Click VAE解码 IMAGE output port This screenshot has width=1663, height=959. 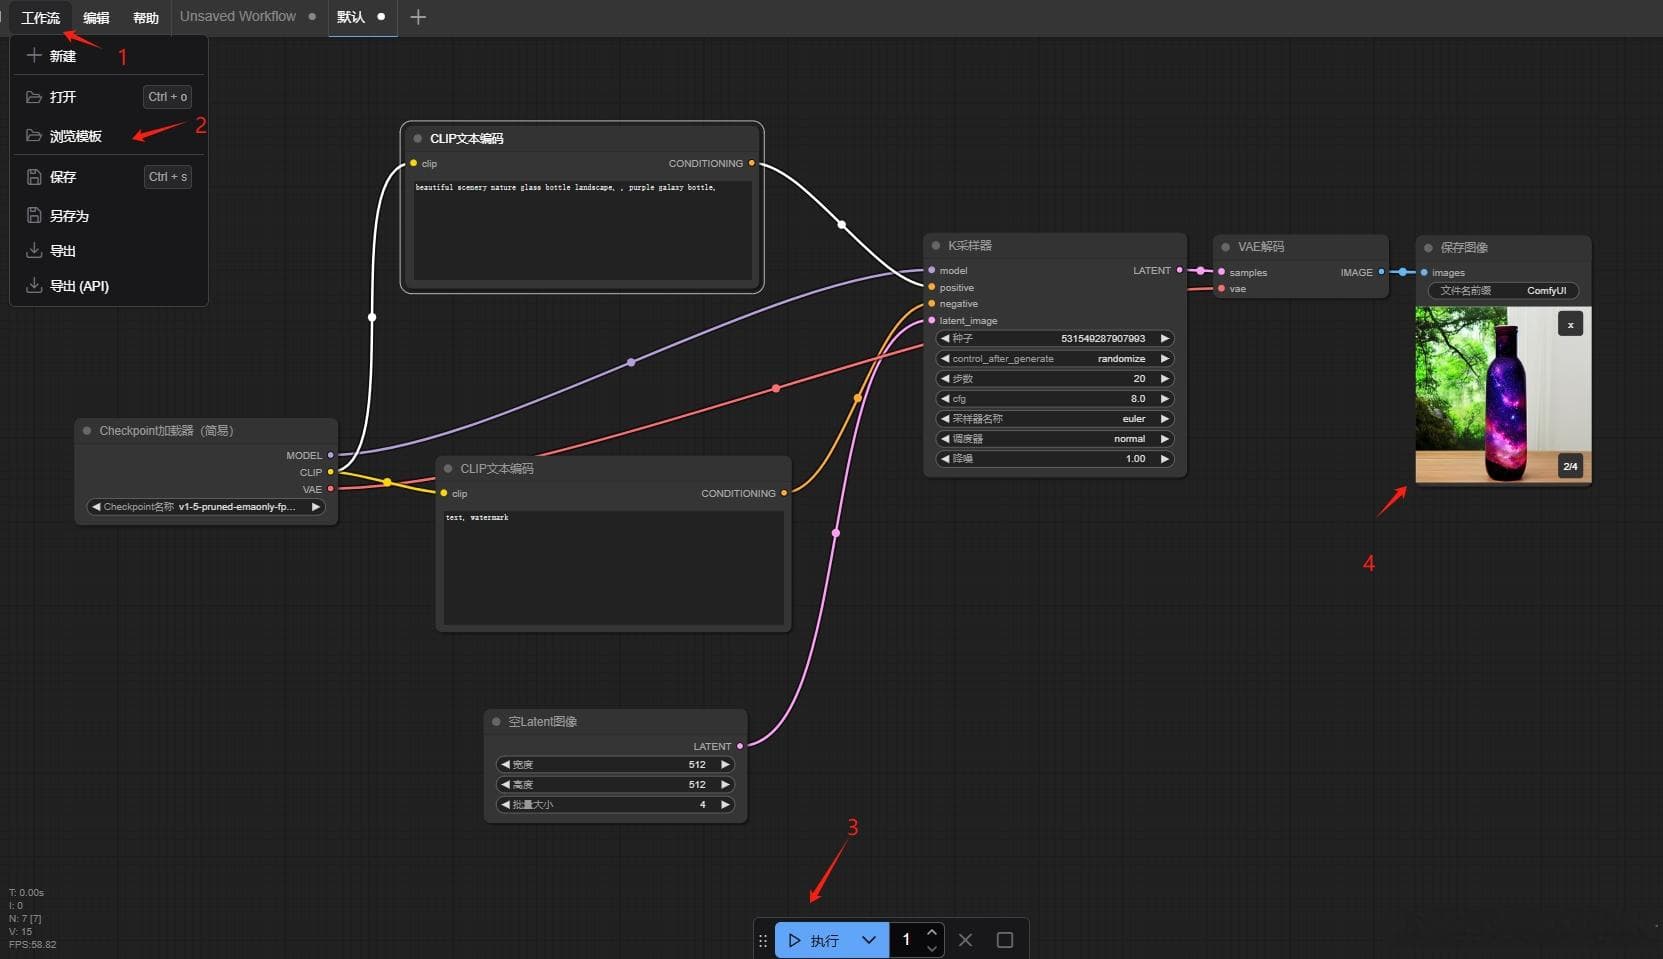pyautogui.click(x=1382, y=272)
